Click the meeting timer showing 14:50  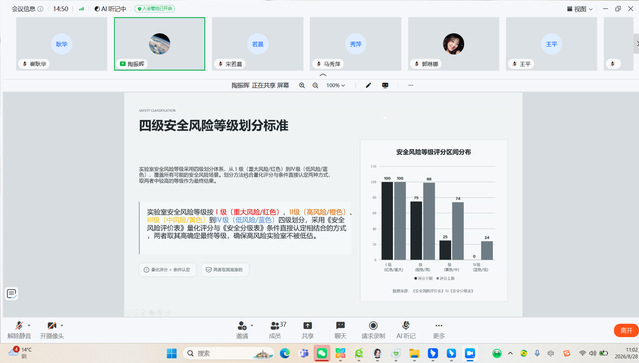(x=61, y=9)
